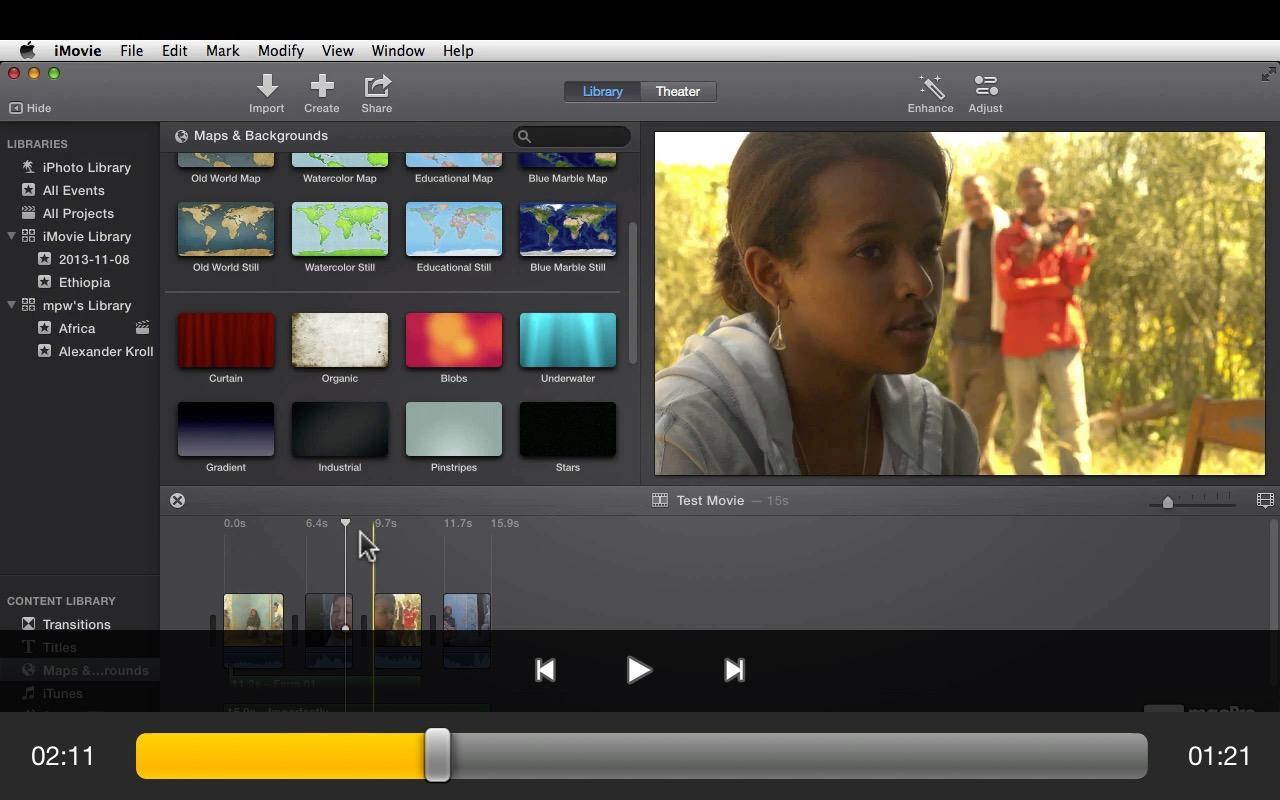1280x800 pixels.
Task: Open the Window menu
Action: point(398,50)
